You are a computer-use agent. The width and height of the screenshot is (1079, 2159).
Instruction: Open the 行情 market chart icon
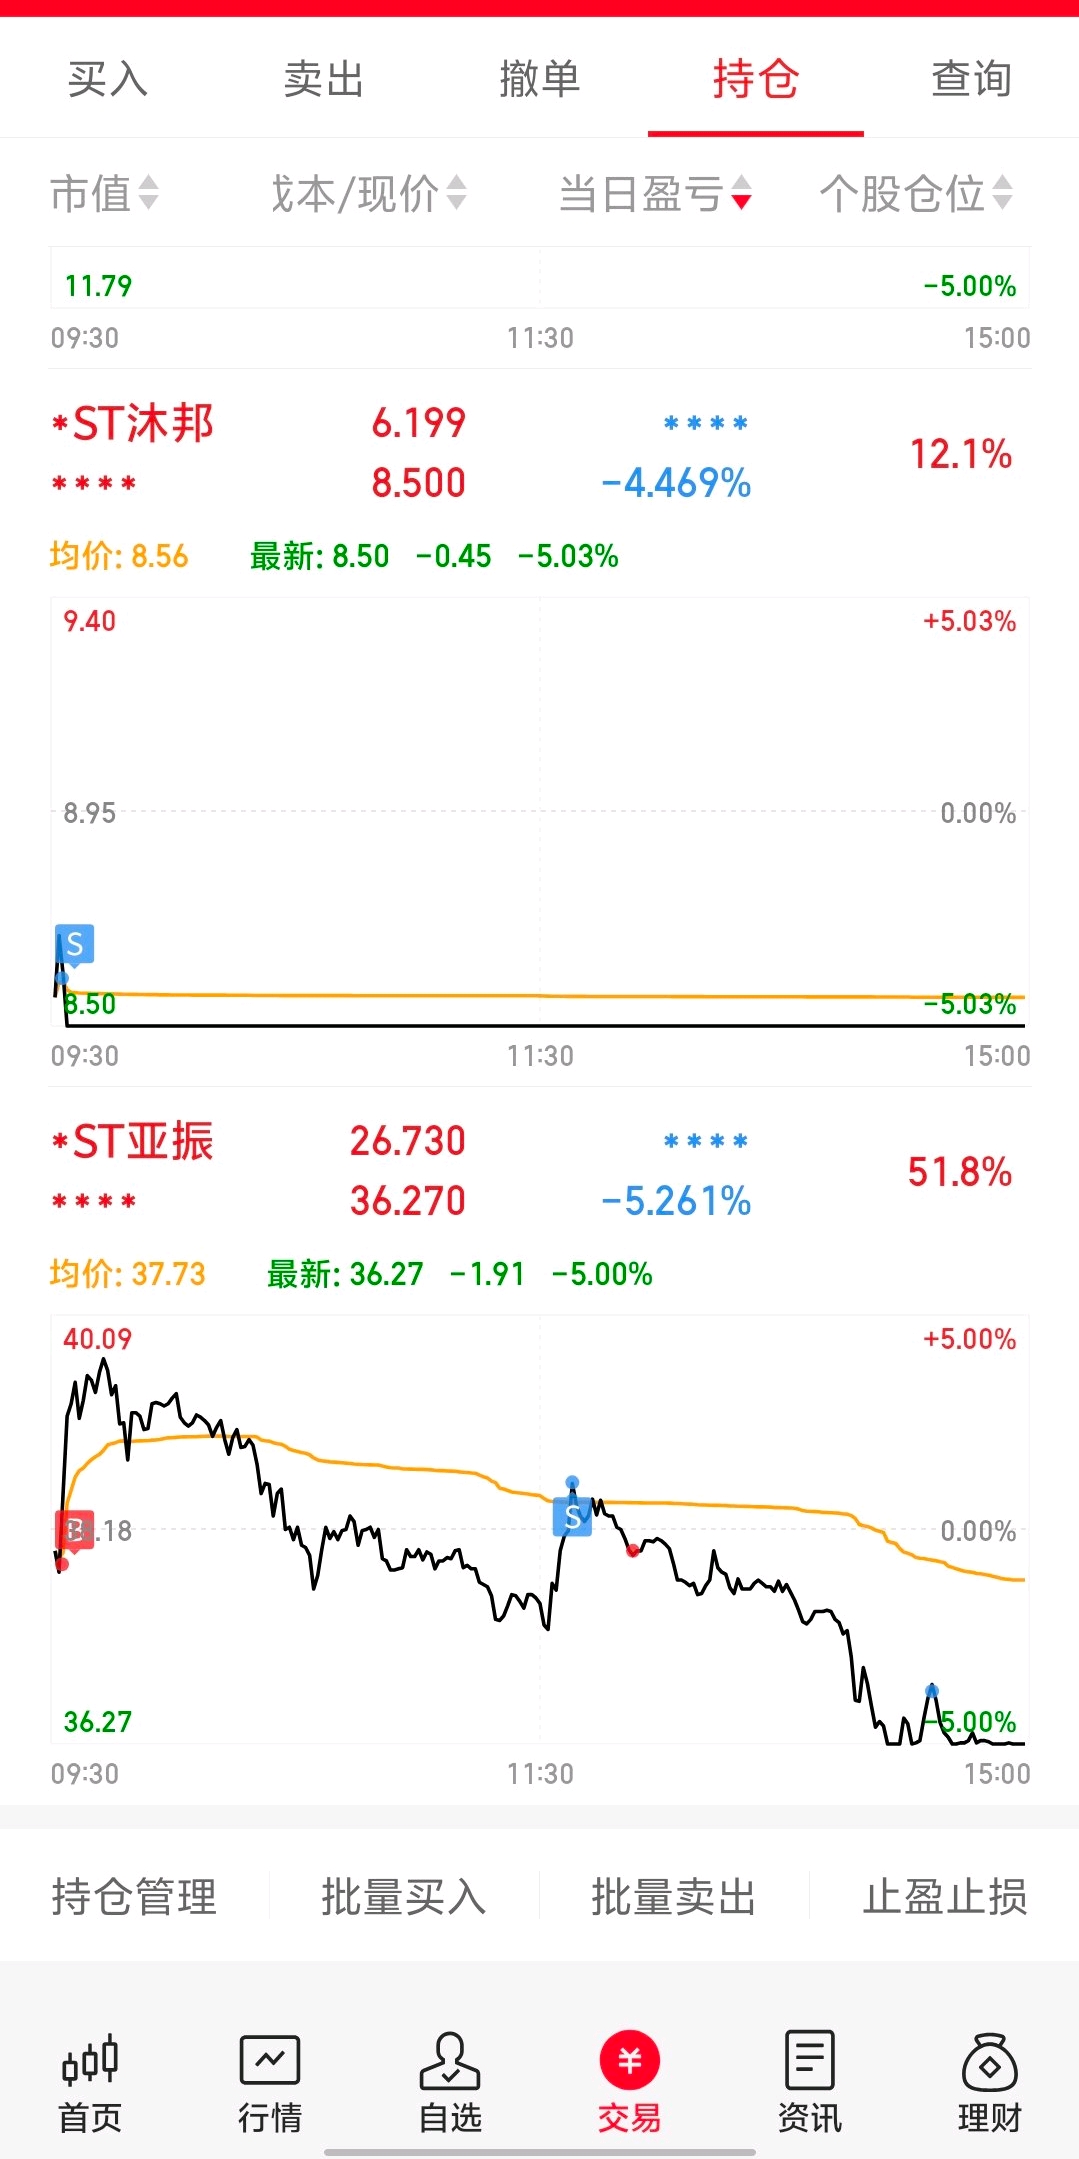tap(270, 2061)
